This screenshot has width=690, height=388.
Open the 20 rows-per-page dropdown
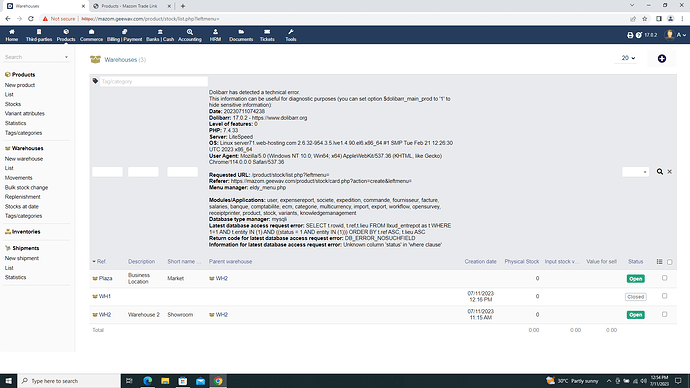[628, 58]
